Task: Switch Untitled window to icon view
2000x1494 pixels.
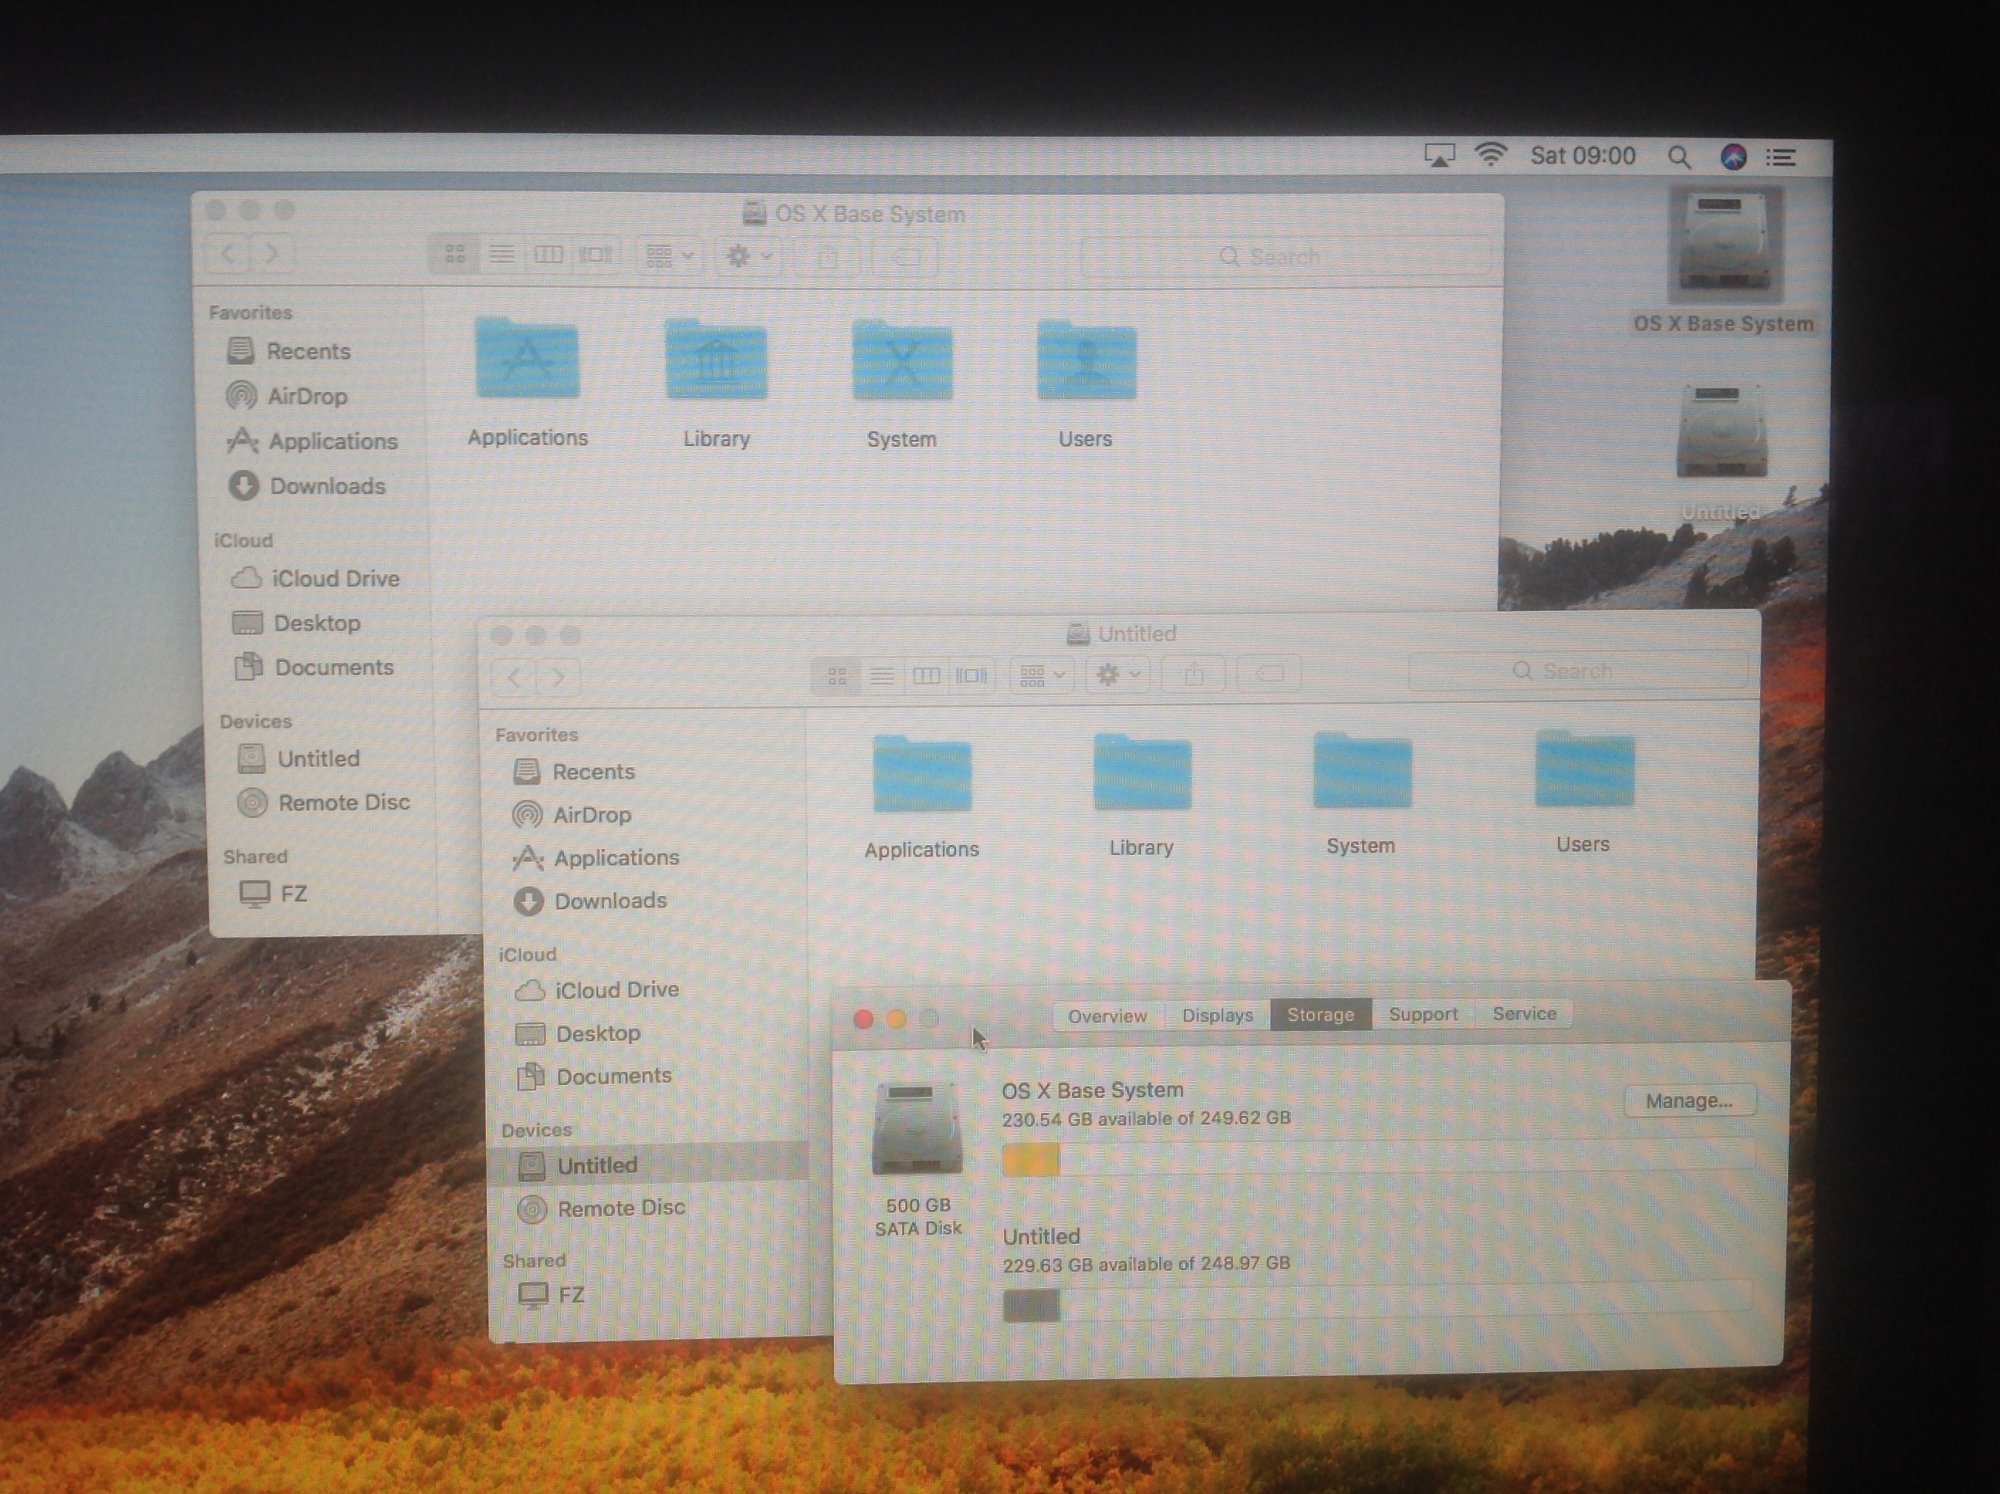Action: [838, 676]
